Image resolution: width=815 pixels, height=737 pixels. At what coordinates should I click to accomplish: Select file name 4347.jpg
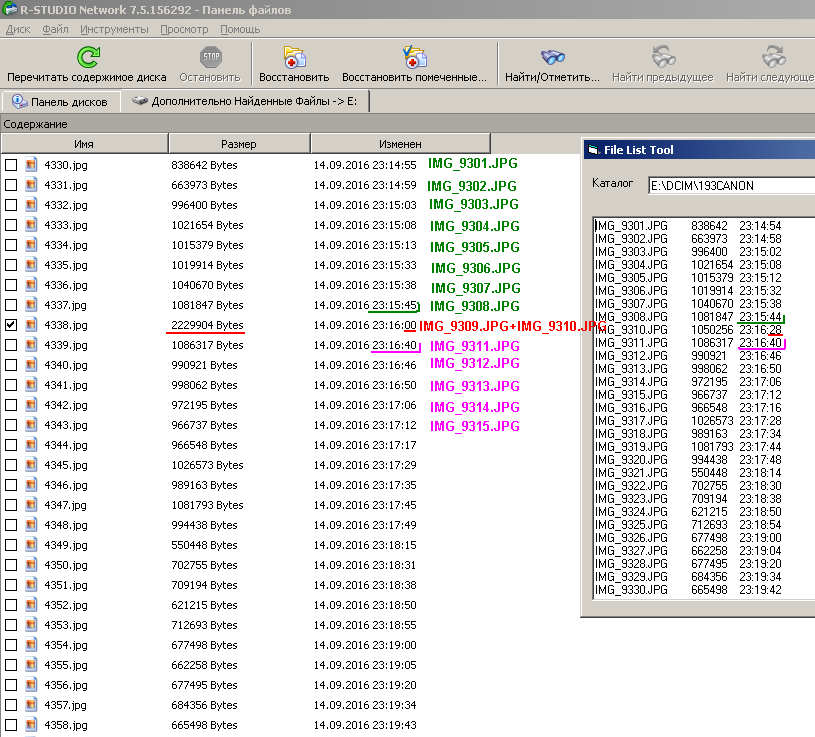(x=65, y=505)
